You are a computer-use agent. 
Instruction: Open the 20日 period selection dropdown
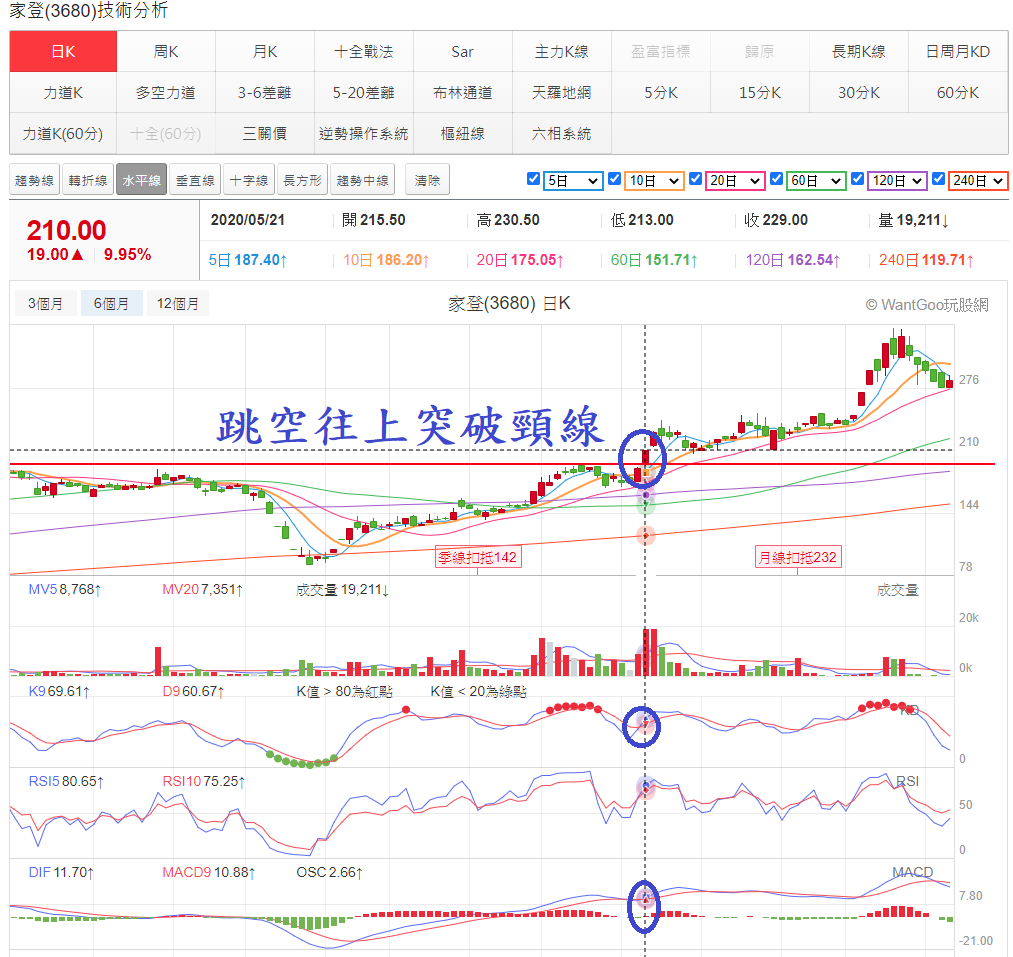click(x=734, y=180)
